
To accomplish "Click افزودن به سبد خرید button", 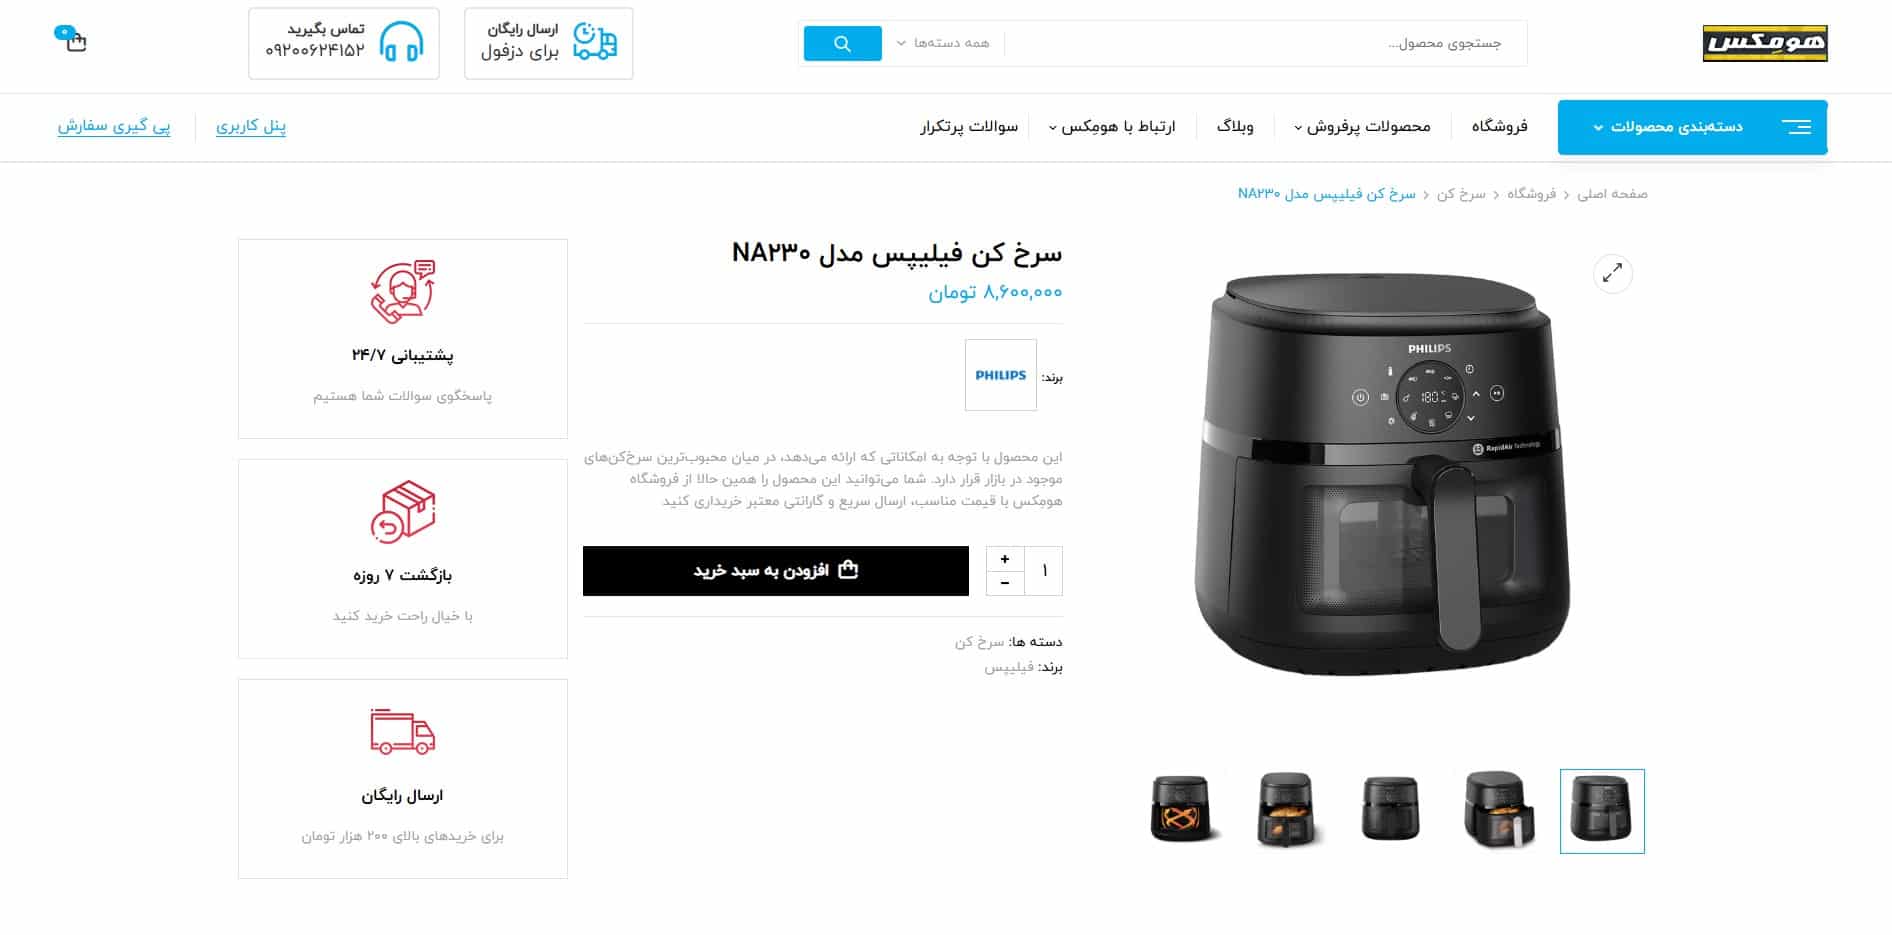I will pos(776,571).
